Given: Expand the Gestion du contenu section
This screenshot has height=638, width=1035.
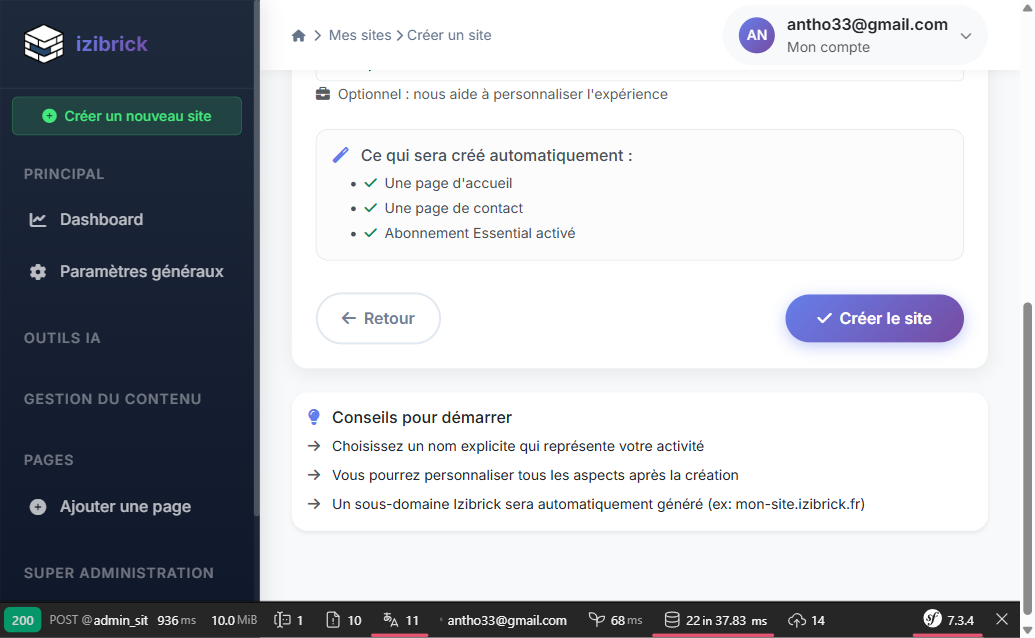Looking at the screenshot, I should (112, 399).
